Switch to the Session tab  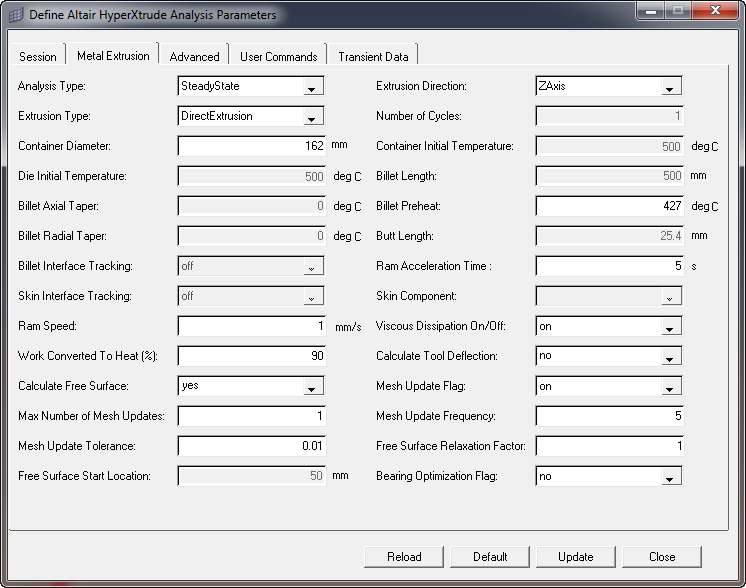[x=38, y=56]
